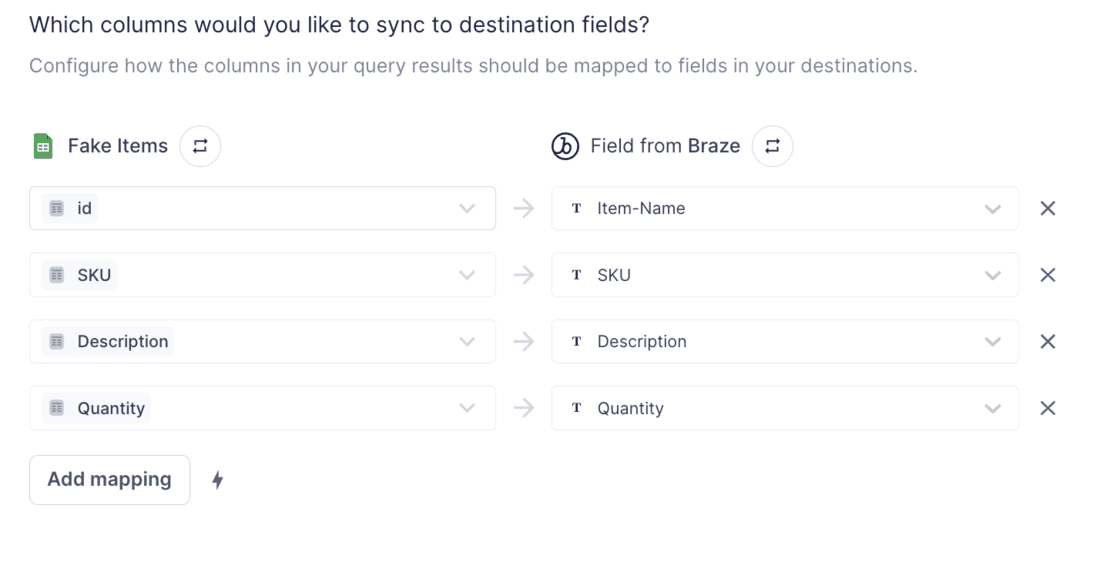Viewport: 1120px width, 562px height.
Task: Expand the Description destination field dropdown
Action: point(992,342)
